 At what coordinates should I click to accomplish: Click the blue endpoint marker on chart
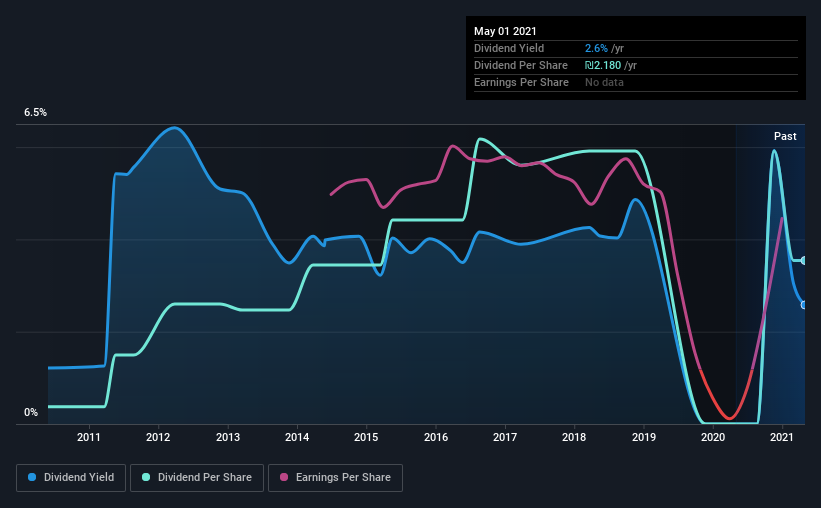pos(803,305)
